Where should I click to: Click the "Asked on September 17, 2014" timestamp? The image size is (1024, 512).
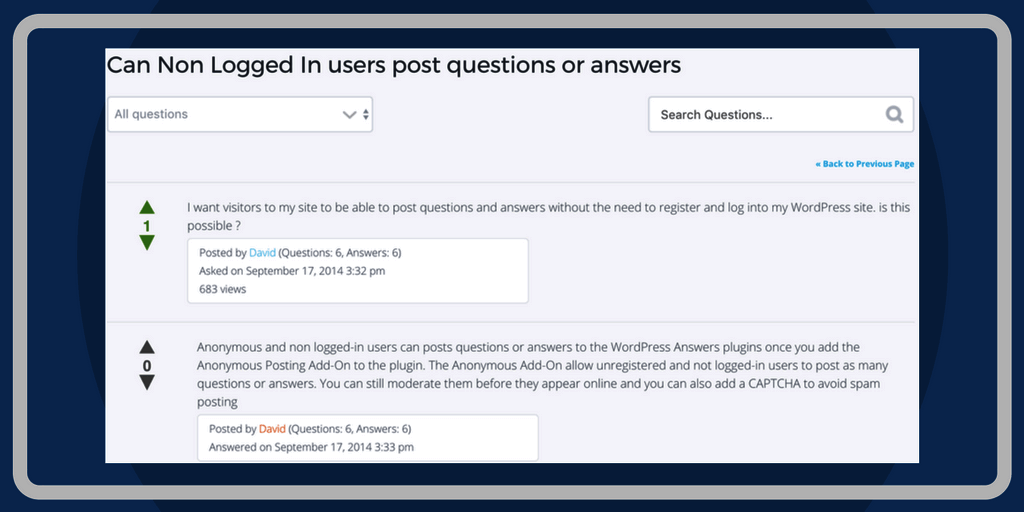[x=292, y=271]
